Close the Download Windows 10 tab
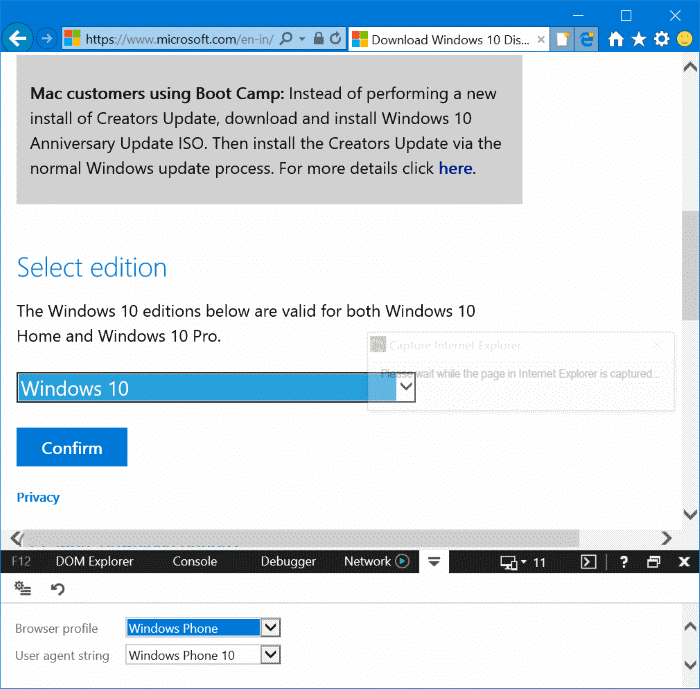 click(x=541, y=40)
